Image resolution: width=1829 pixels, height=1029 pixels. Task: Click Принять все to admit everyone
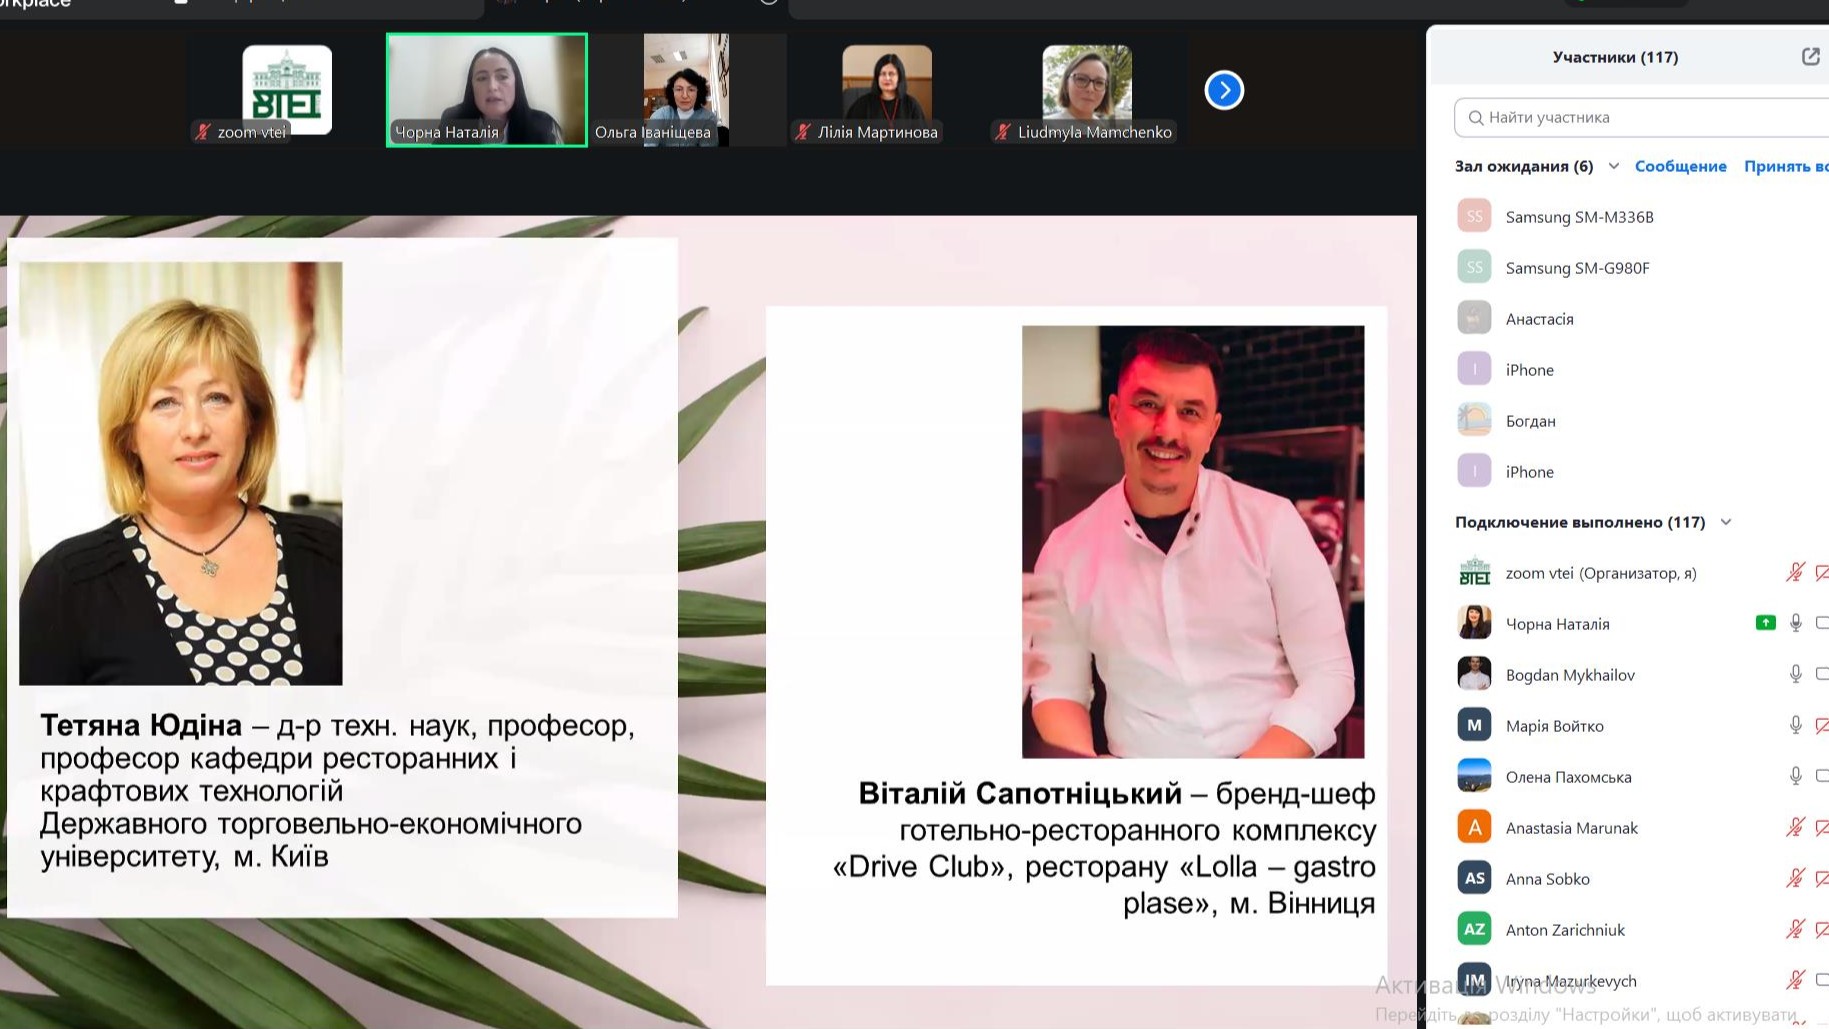1785,166
